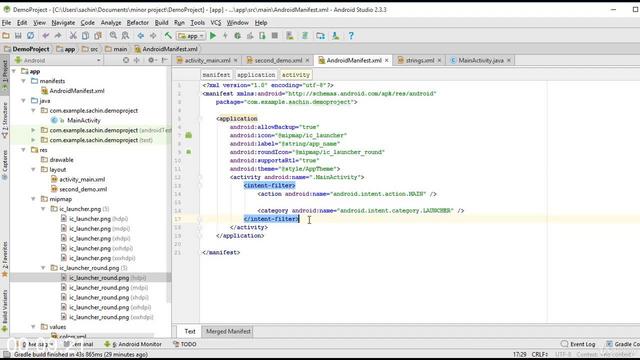This screenshot has width=640, height=360.
Task: Navigate forward with the right arrow icon
Action: pyautogui.click(x=153, y=36)
